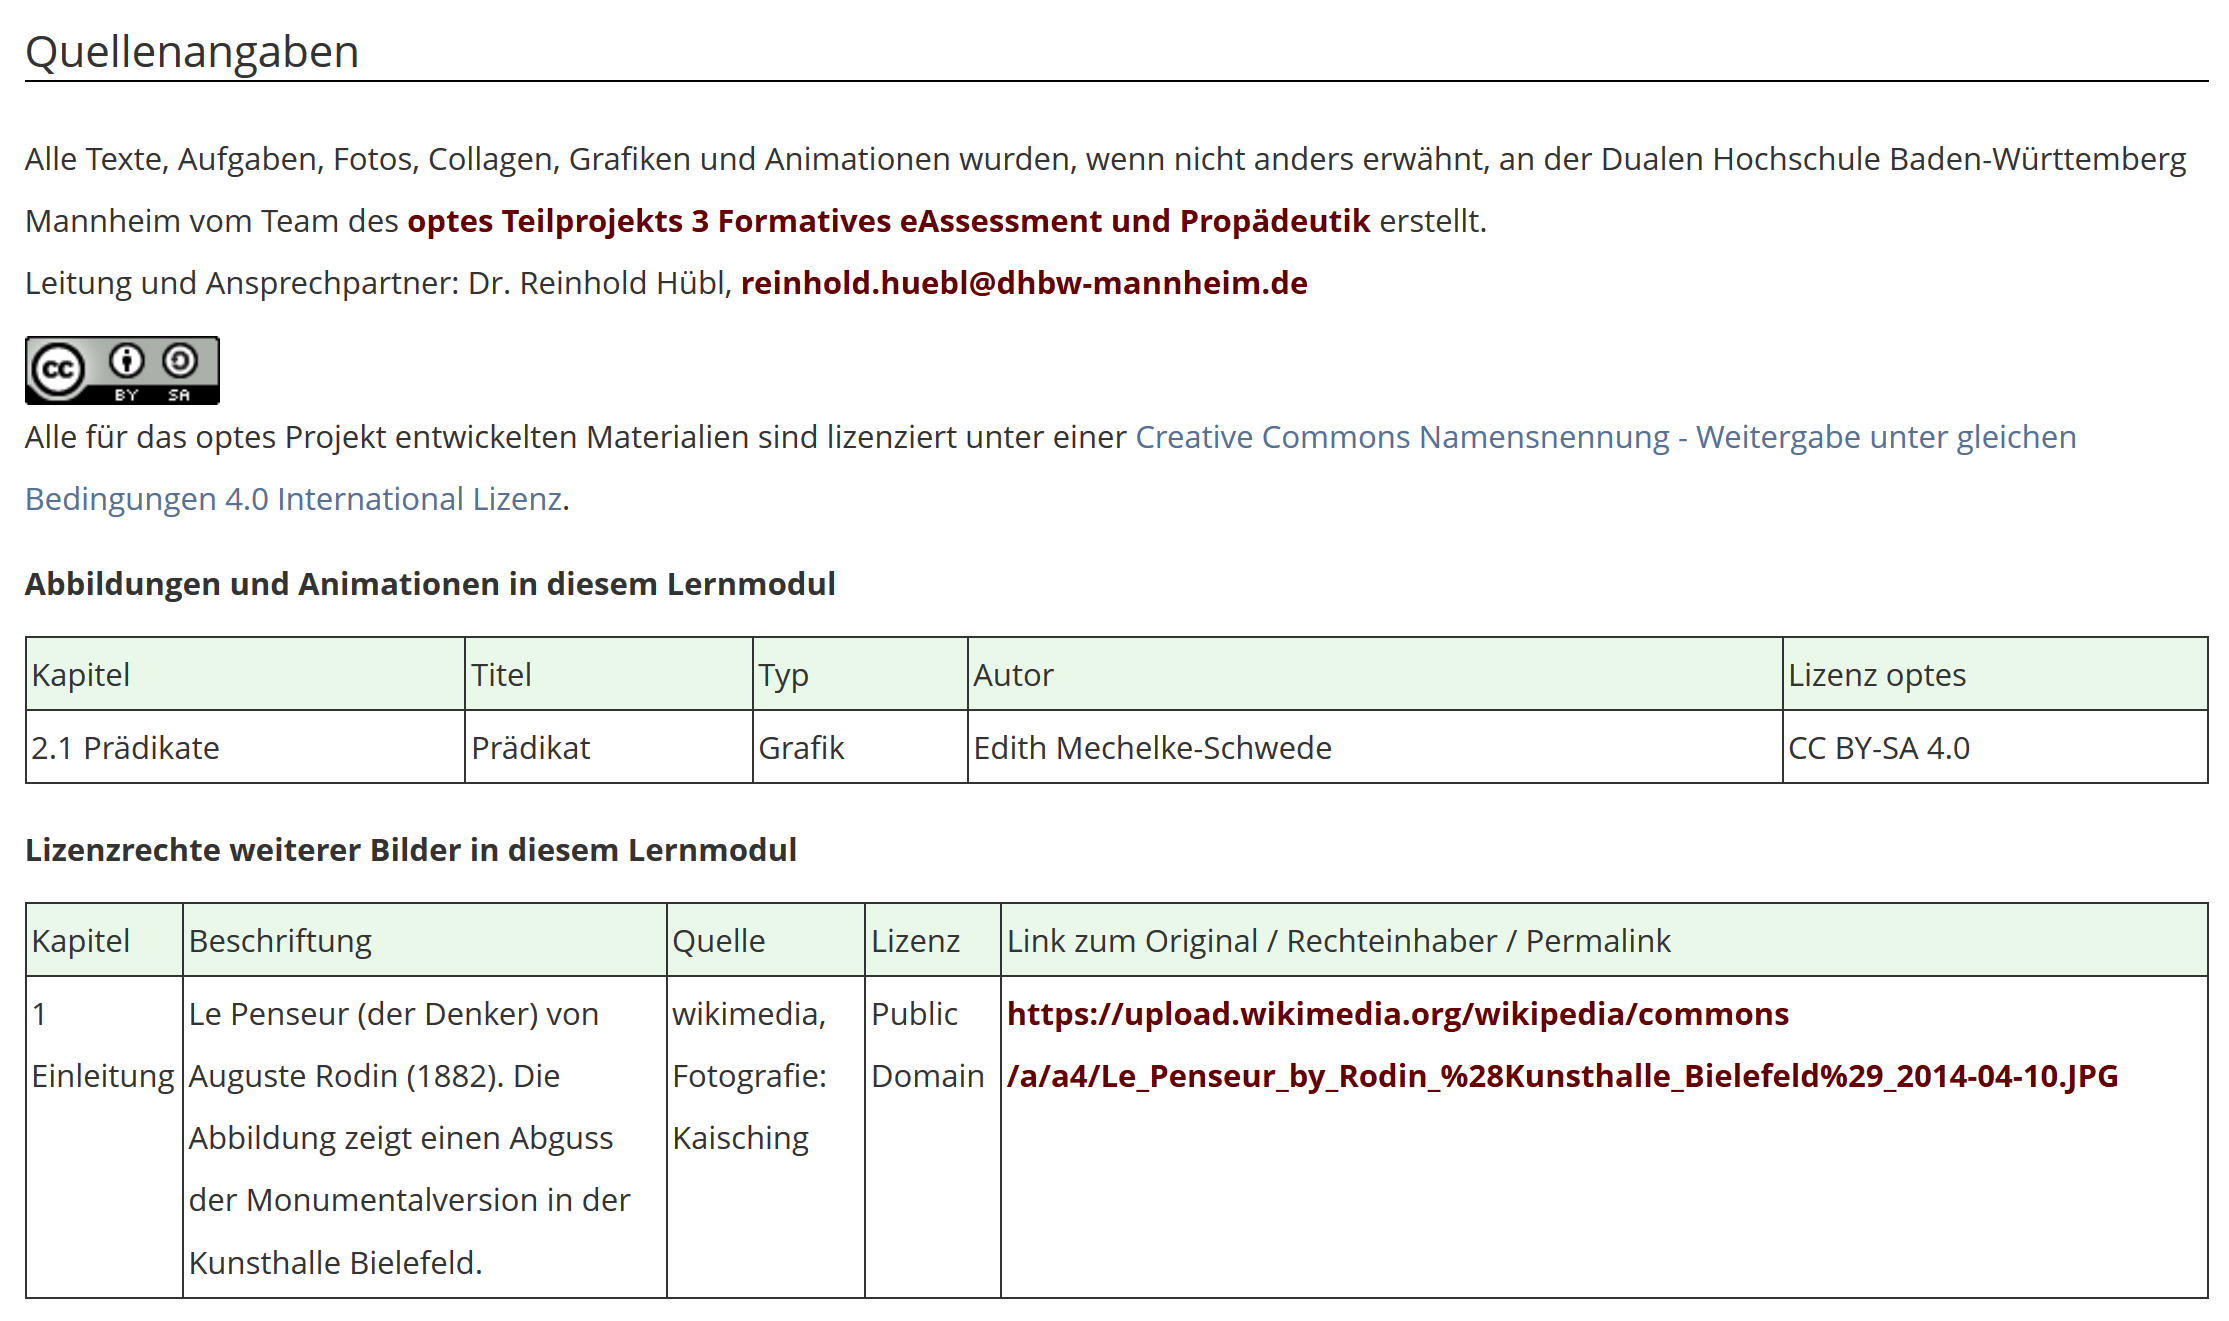This screenshot has height=1321, width=2229.
Task: Open the upload.wikimedia.org commons image link
Action: click(1396, 1014)
